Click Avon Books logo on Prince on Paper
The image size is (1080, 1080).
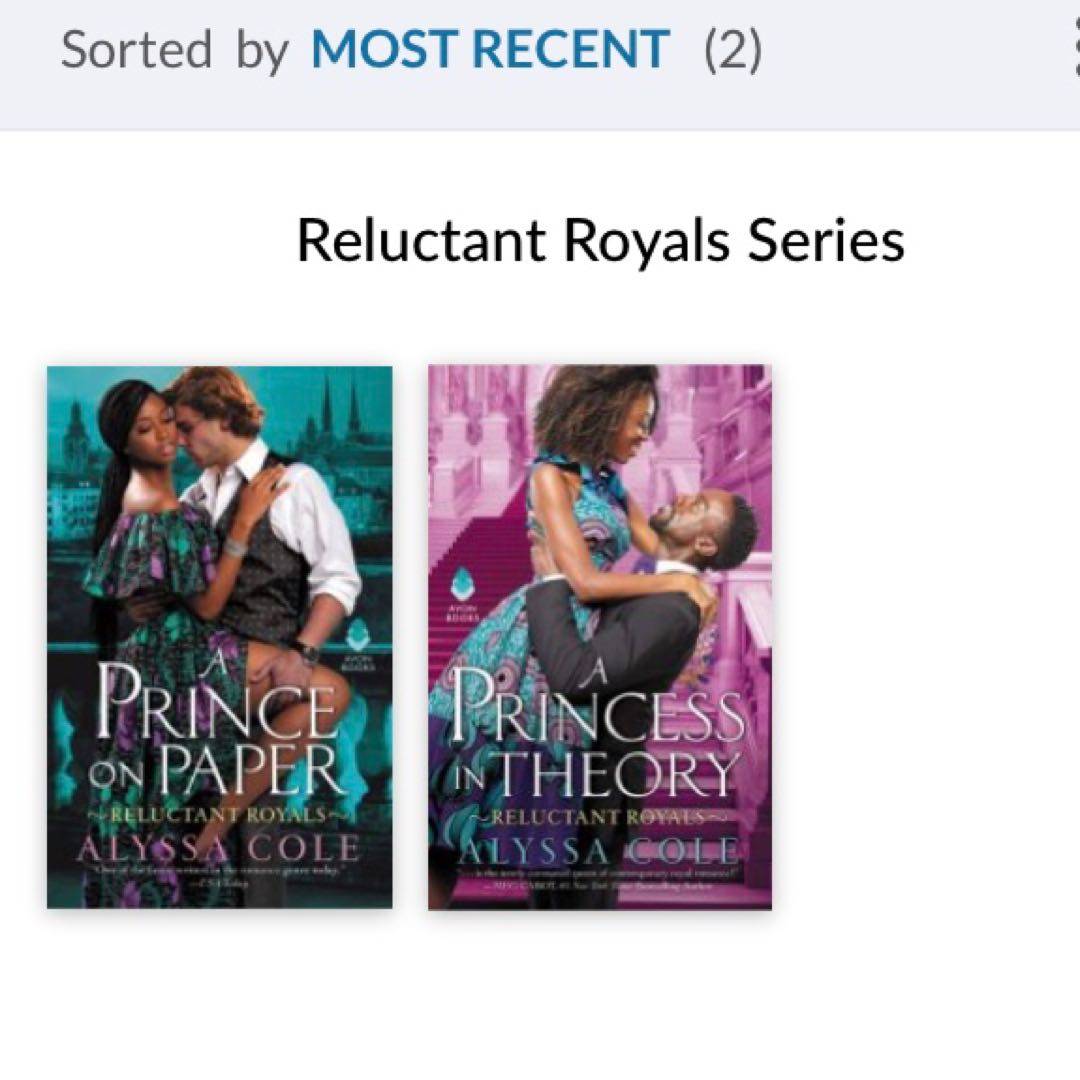356,645
